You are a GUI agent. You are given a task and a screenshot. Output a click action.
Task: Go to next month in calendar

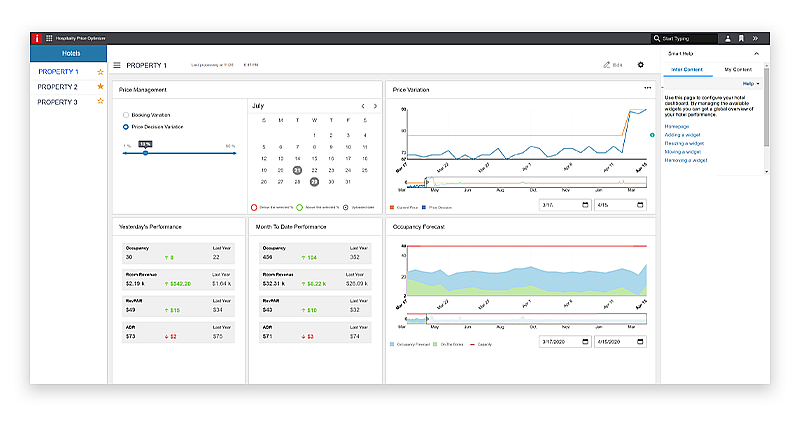point(376,106)
